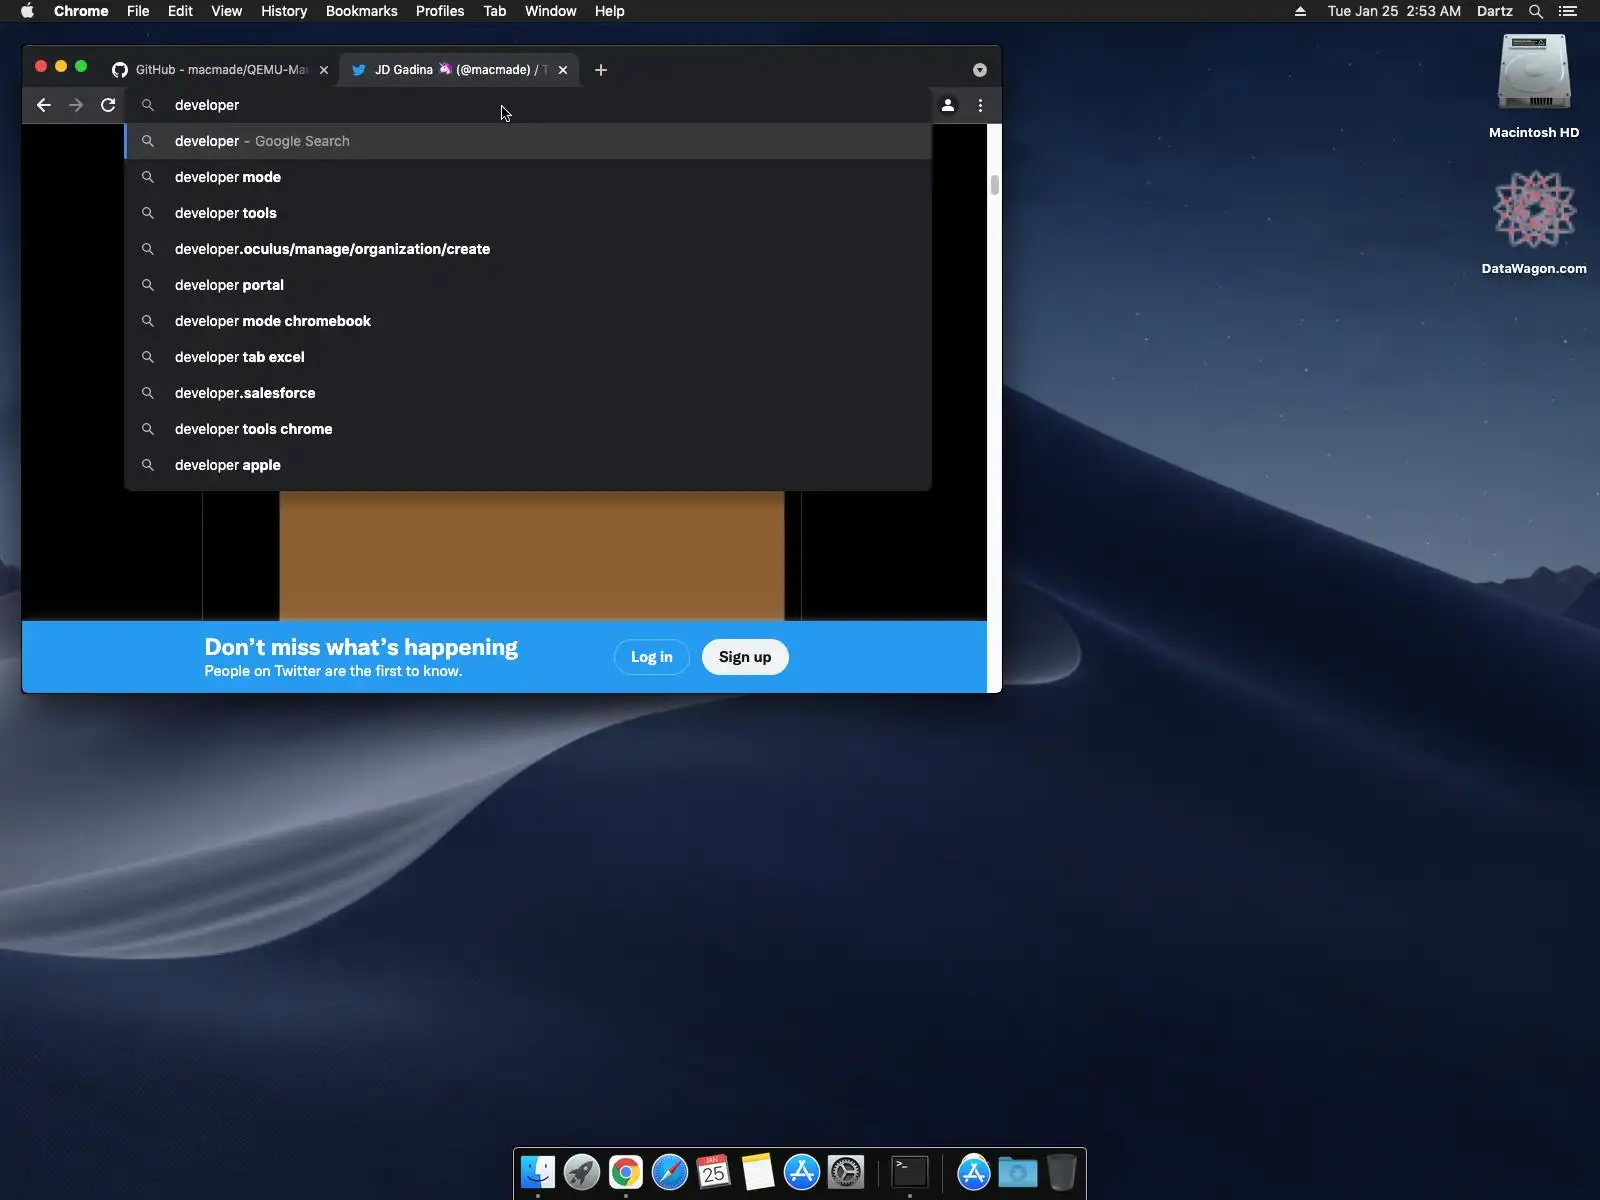The width and height of the screenshot is (1600, 1200).
Task: Open the date and time display
Action: pyautogui.click(x=1394, y=11)
